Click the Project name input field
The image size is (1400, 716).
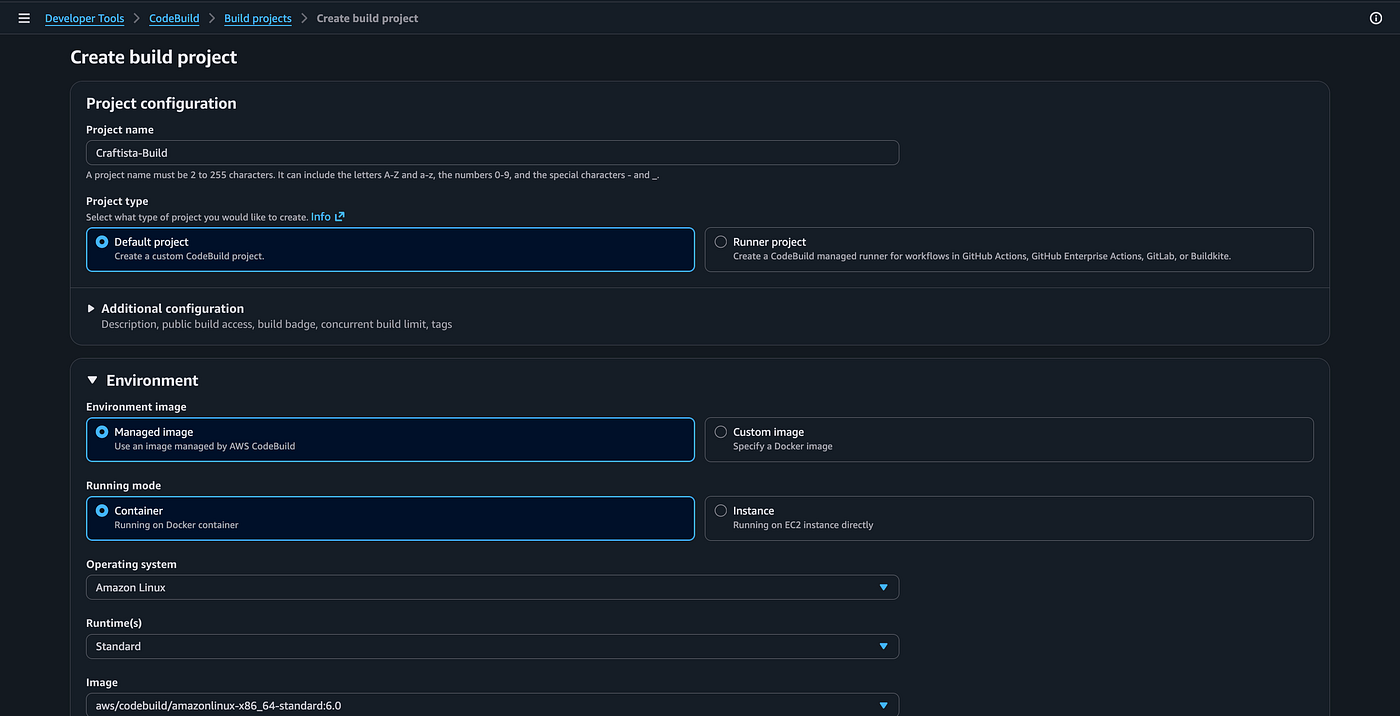pos(492,153)
